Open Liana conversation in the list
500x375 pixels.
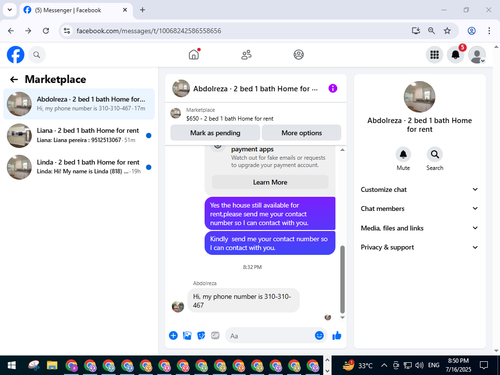(79, 135)
